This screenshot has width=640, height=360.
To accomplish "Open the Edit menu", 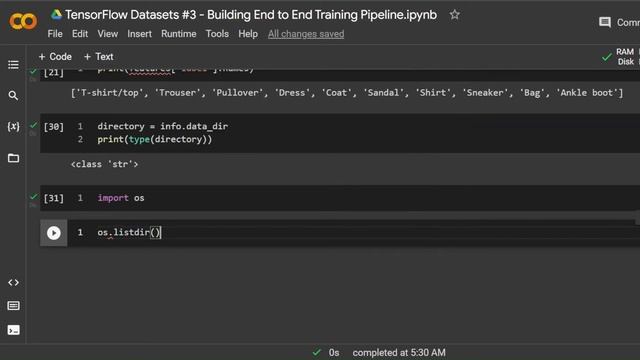I will 80,34.
